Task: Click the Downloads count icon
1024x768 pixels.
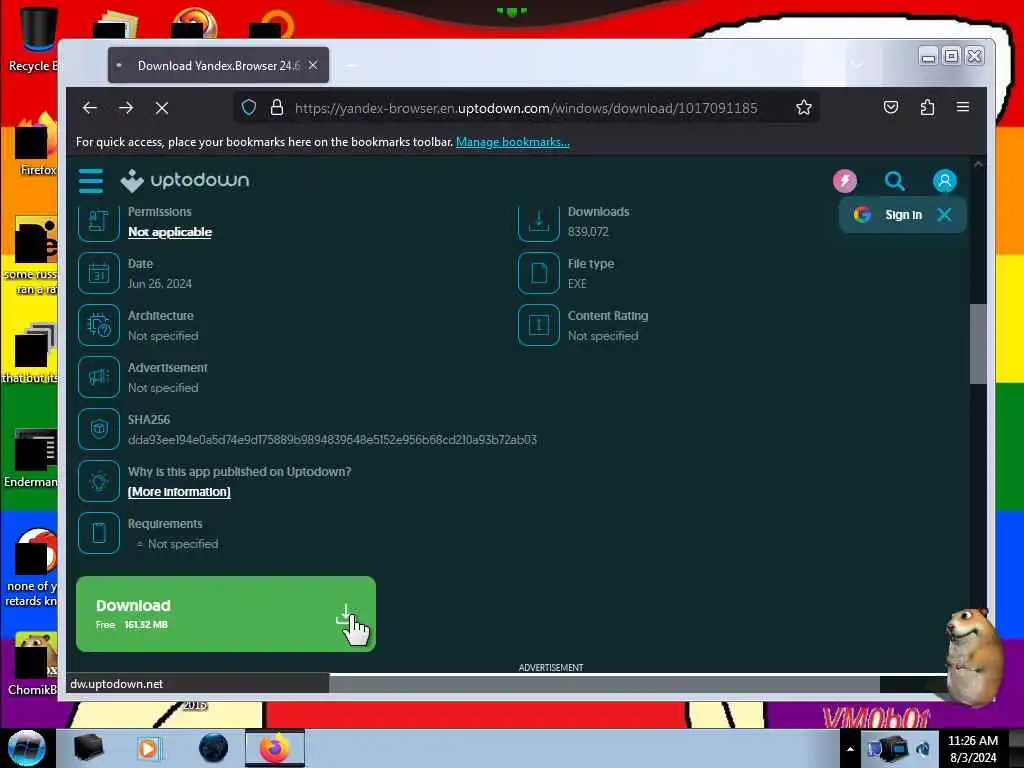Action: (x=539, y=222)
